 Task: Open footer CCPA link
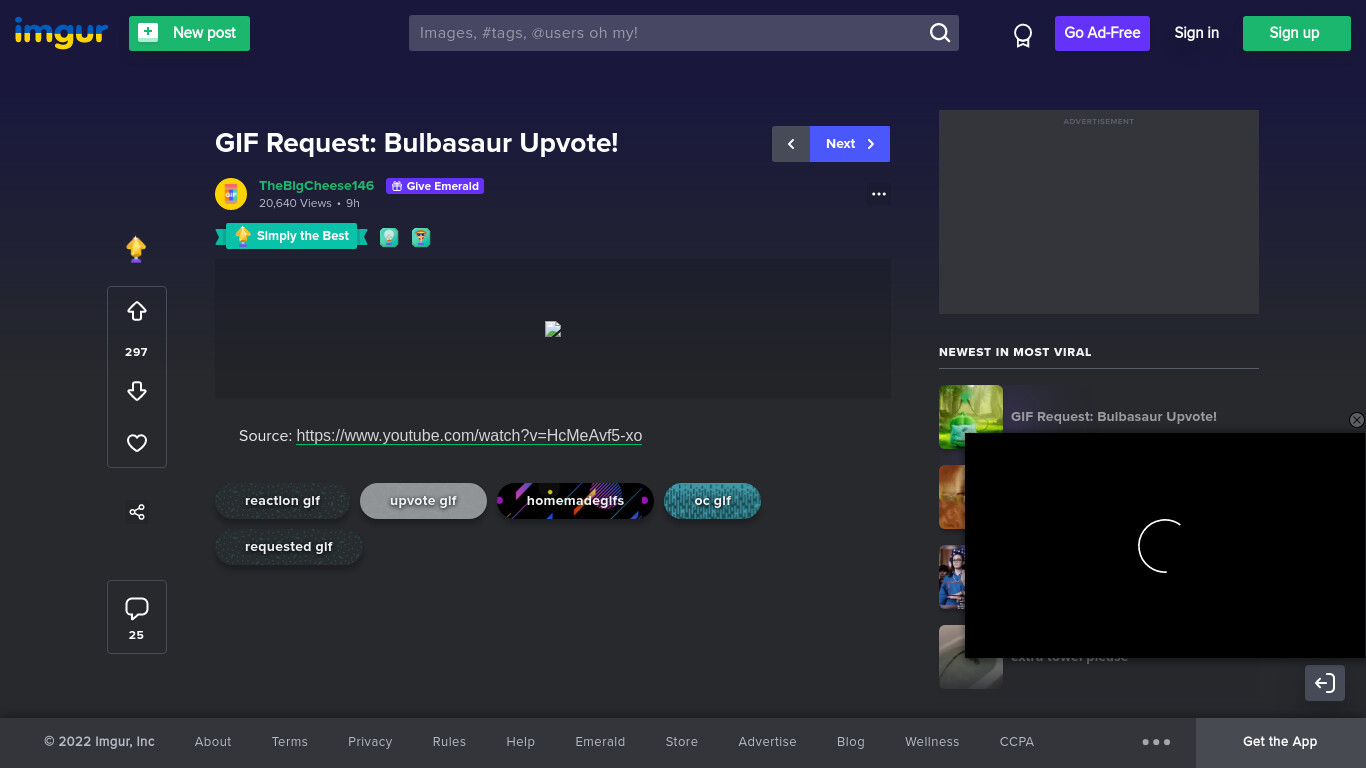point(1017,742)
